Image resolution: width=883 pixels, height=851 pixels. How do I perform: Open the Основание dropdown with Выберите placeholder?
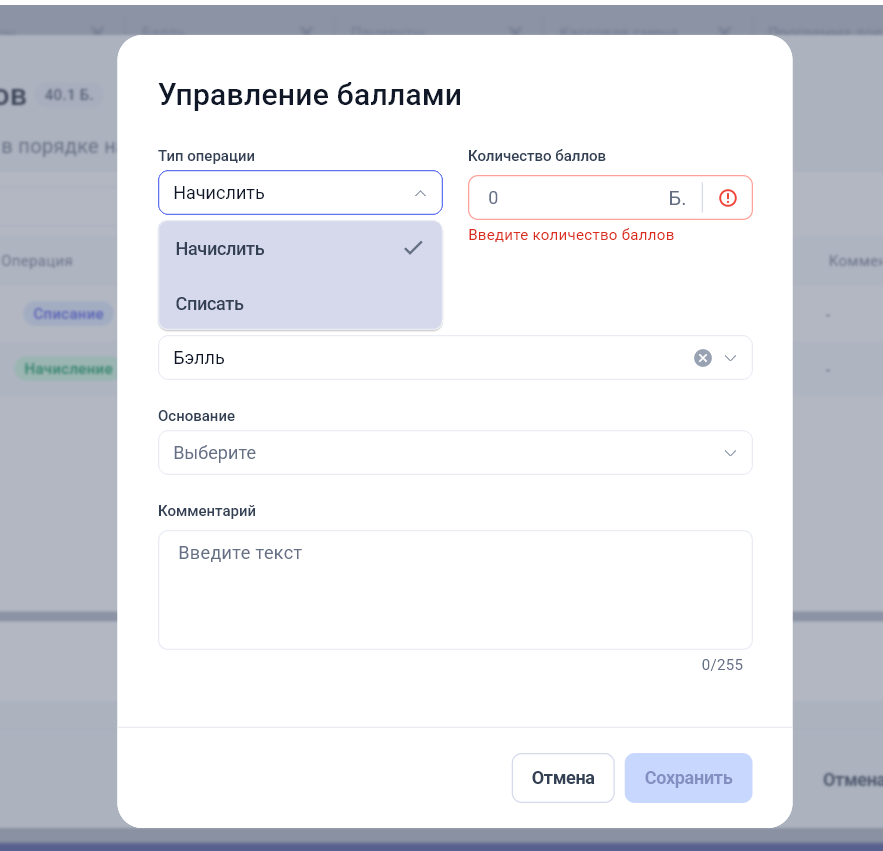coord(455,453)
